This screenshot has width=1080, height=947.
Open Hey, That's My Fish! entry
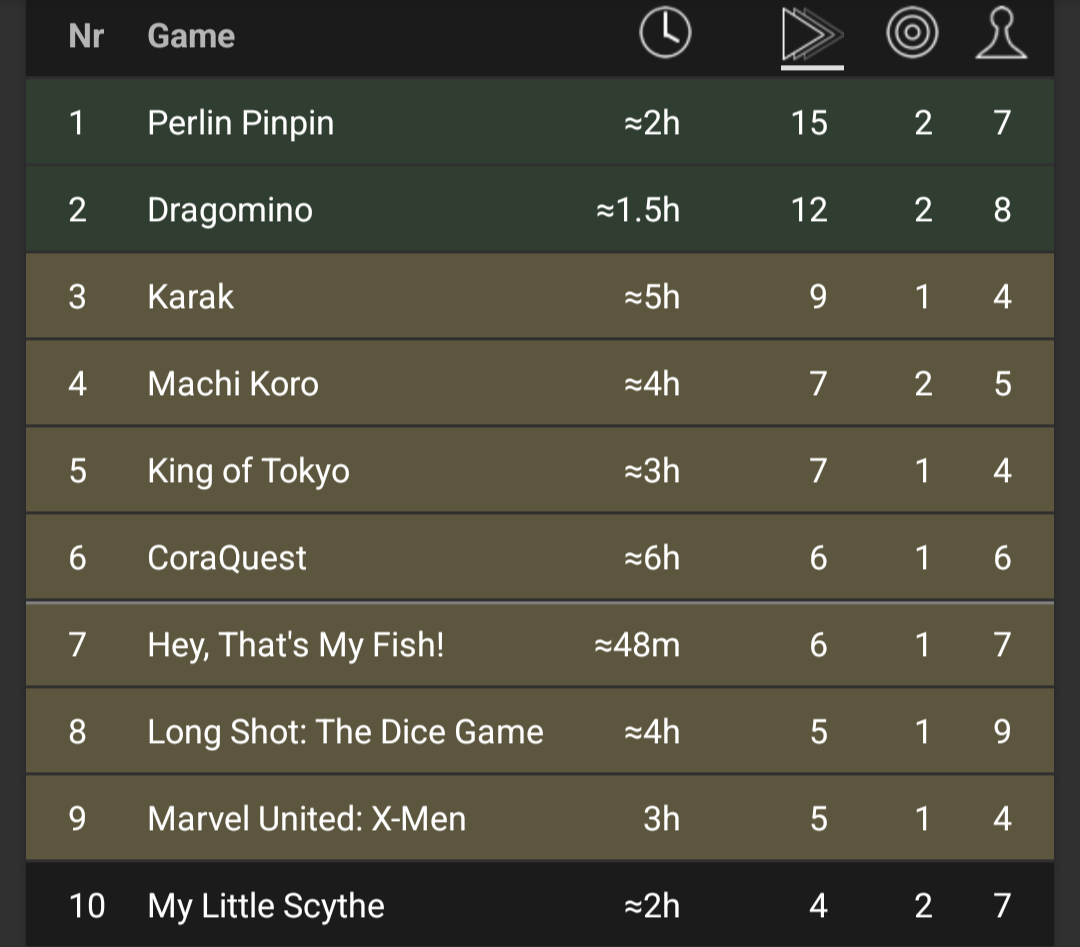pos(540,645)
